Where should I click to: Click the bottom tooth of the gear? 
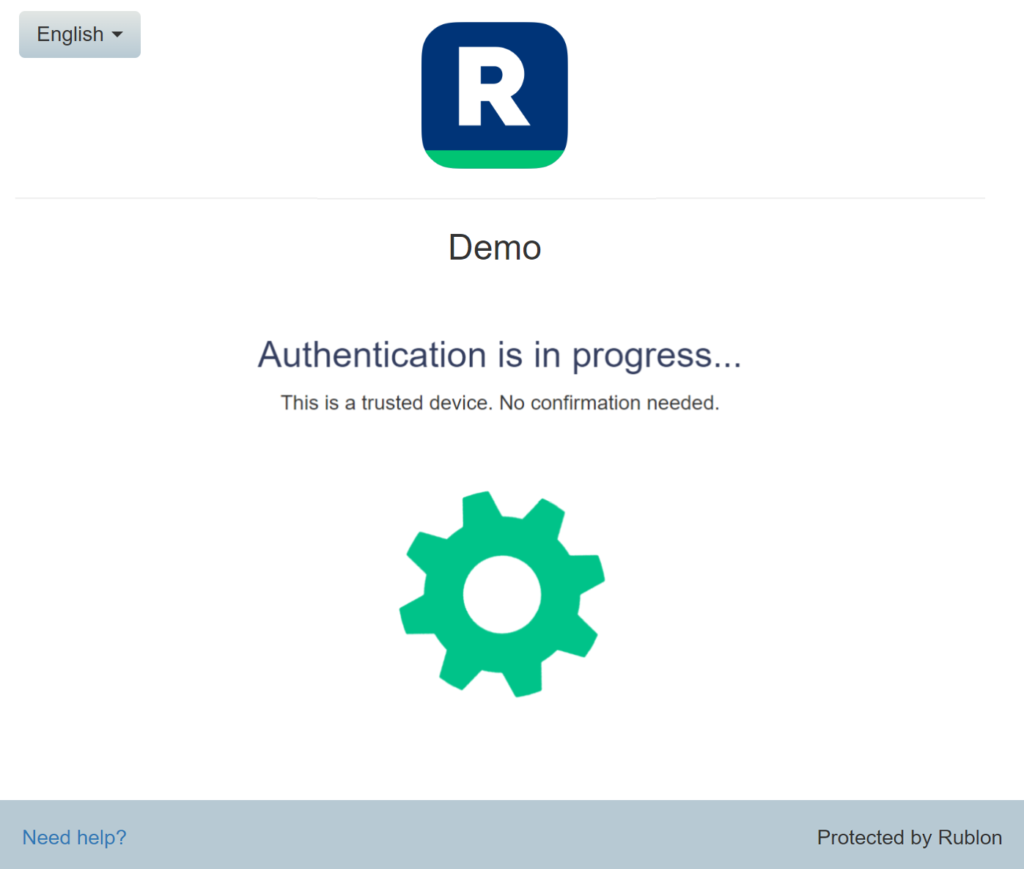pyautogui.click(x=523, y=682)
